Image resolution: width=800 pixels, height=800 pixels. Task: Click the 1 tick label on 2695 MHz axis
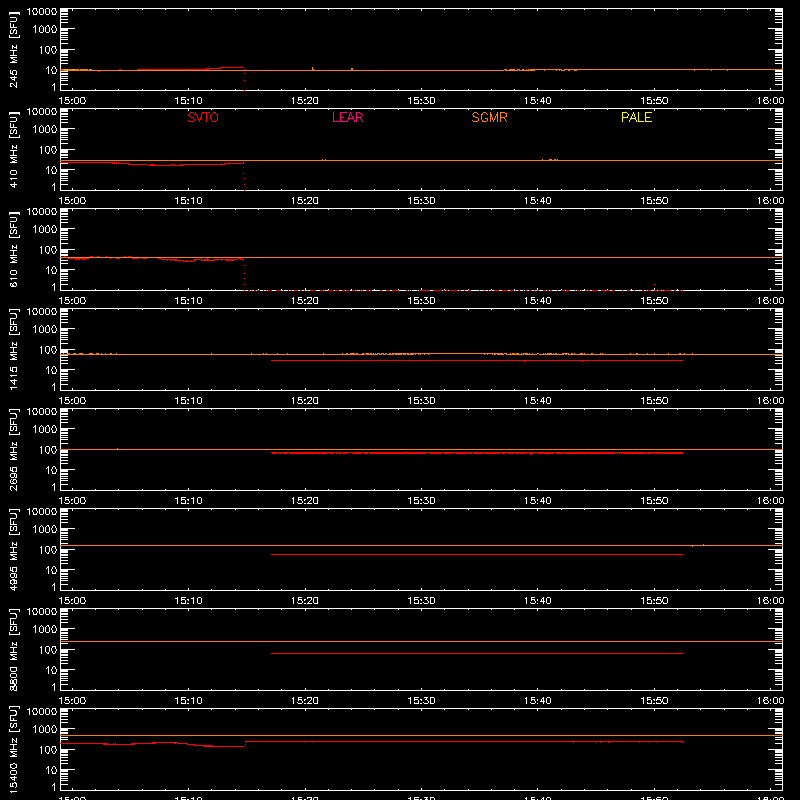click(x=54, y=487)
